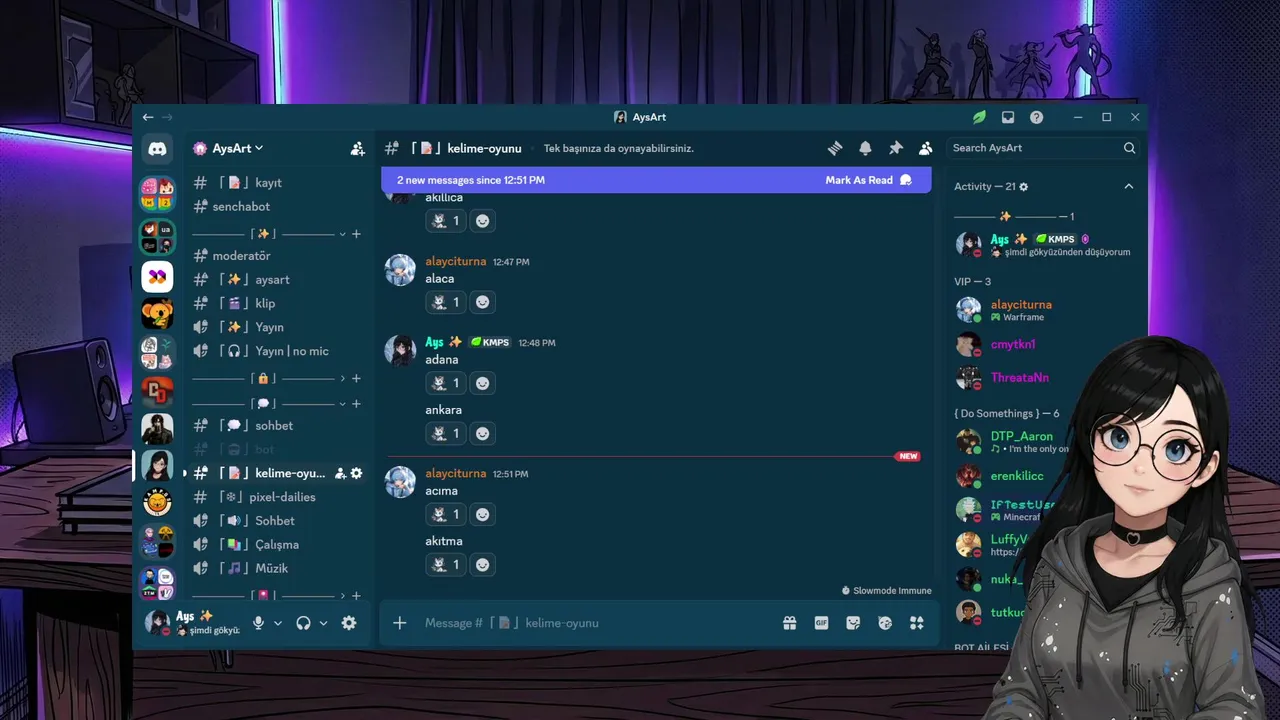Screen dimensions: 1280x720
Task: Collapse the sparkles channel category
Action: pyautogui.click(x=342, y=234)
